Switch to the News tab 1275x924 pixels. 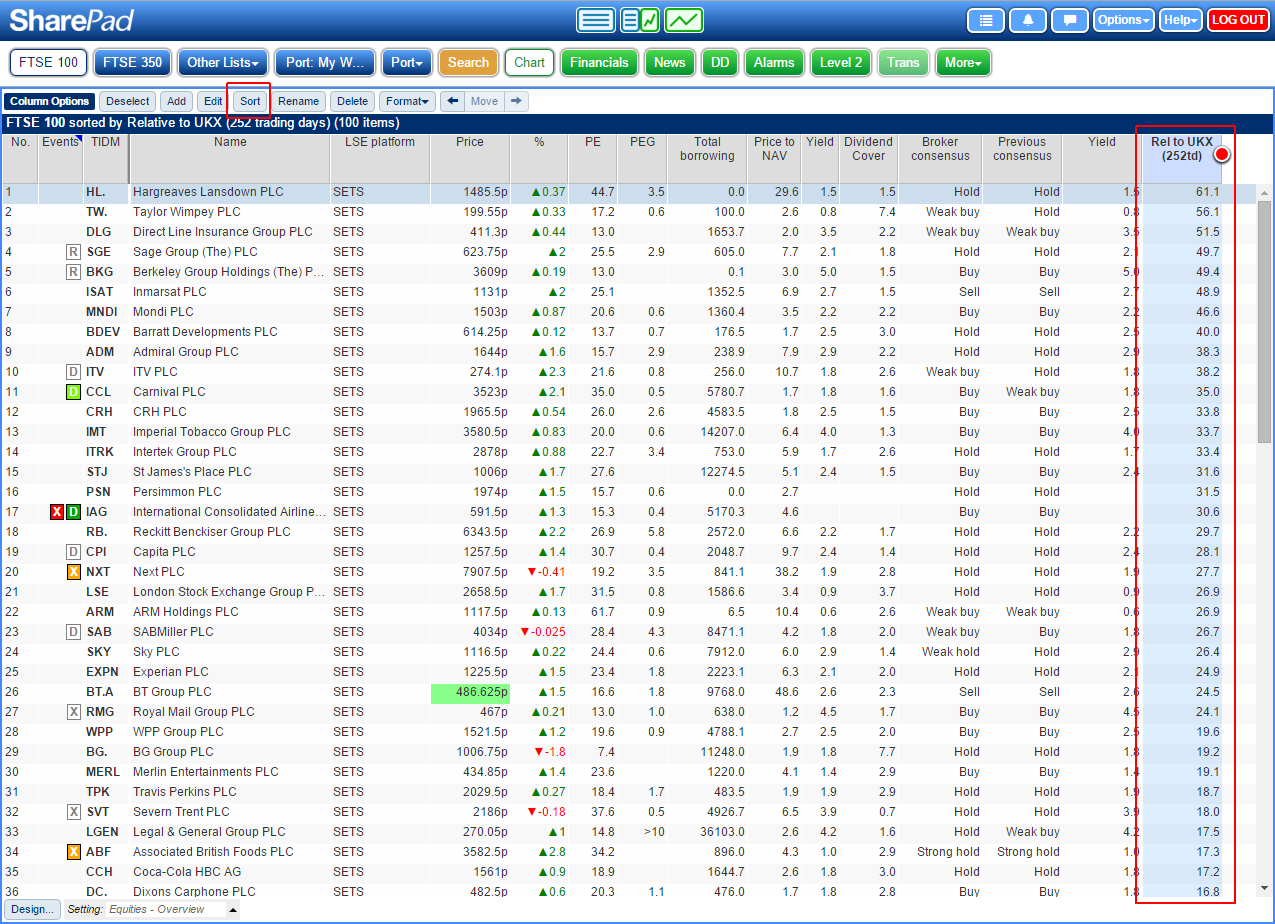click(670, 62)
